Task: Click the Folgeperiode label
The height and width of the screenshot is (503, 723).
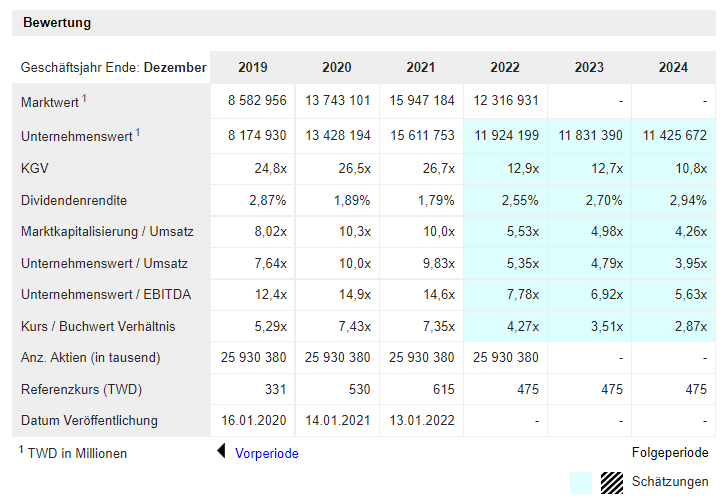Action: coord(670,453)
